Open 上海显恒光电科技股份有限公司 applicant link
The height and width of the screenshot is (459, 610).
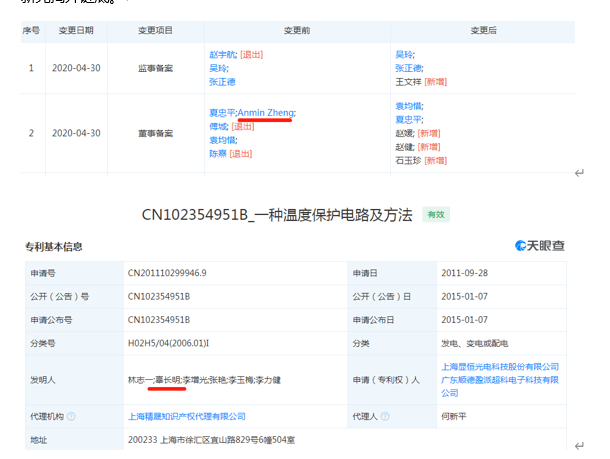[500, 366]
